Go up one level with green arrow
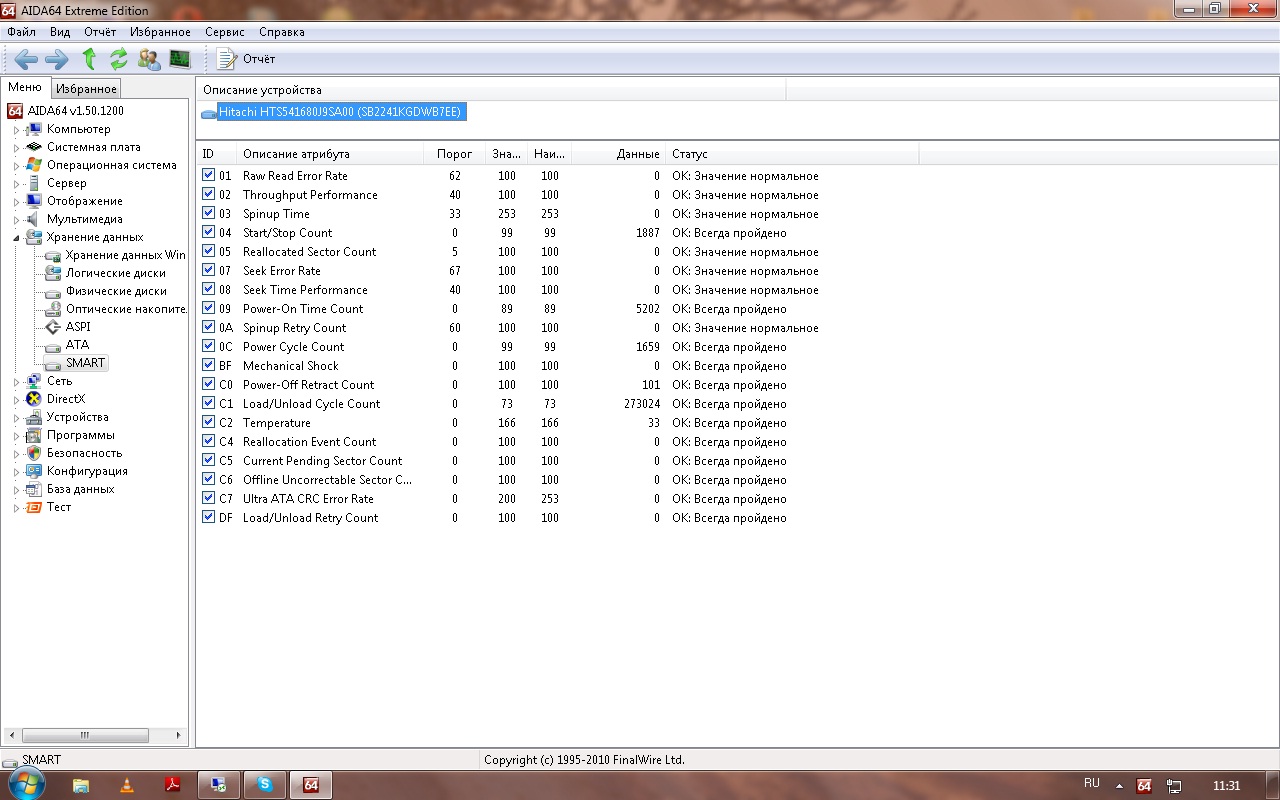Screen dimensions: 1280x800 (x=89, y=59)
